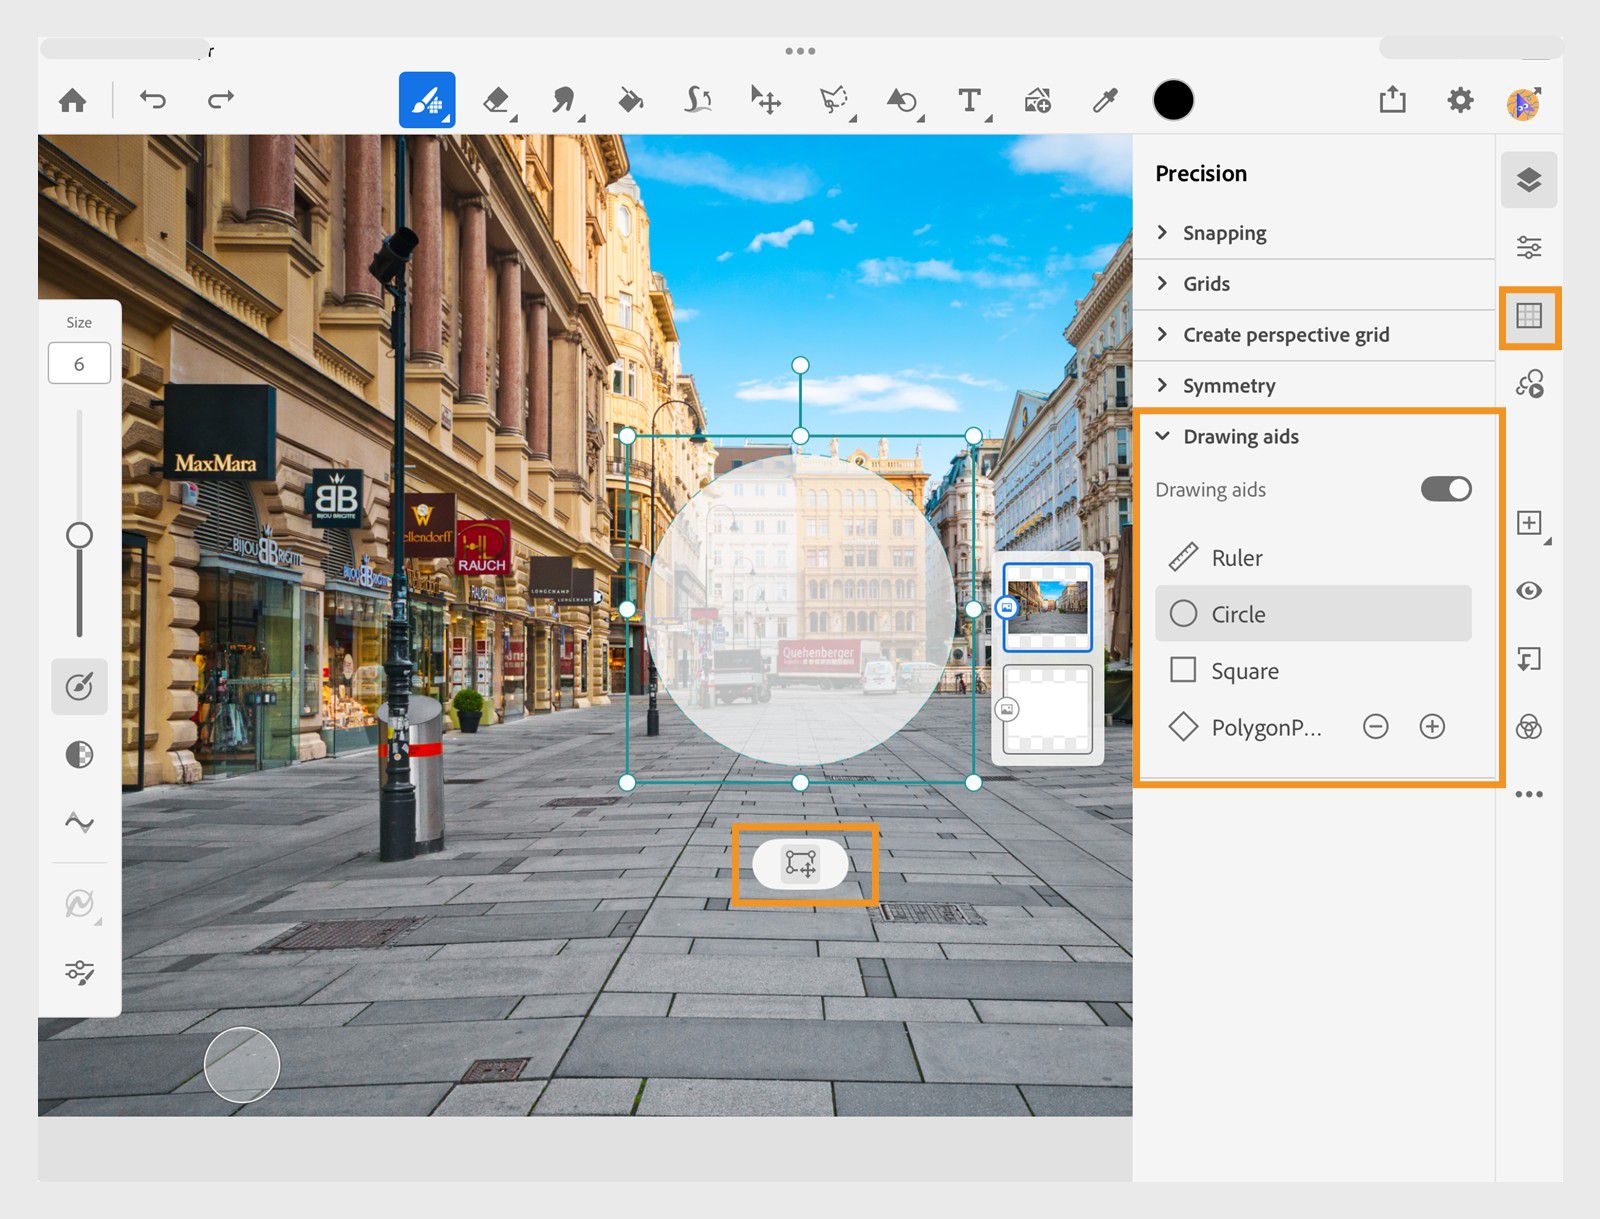Select the Eraser tool
Viewport: 1600px width, 1219px height.
click(497, 100)
